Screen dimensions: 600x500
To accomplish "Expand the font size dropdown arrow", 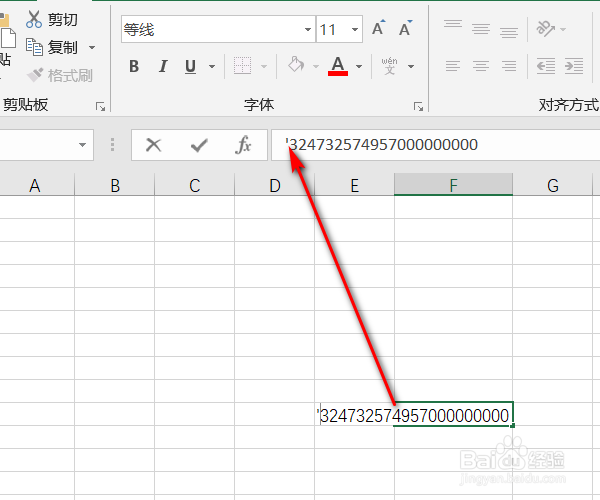I will [x=355, y=29].
